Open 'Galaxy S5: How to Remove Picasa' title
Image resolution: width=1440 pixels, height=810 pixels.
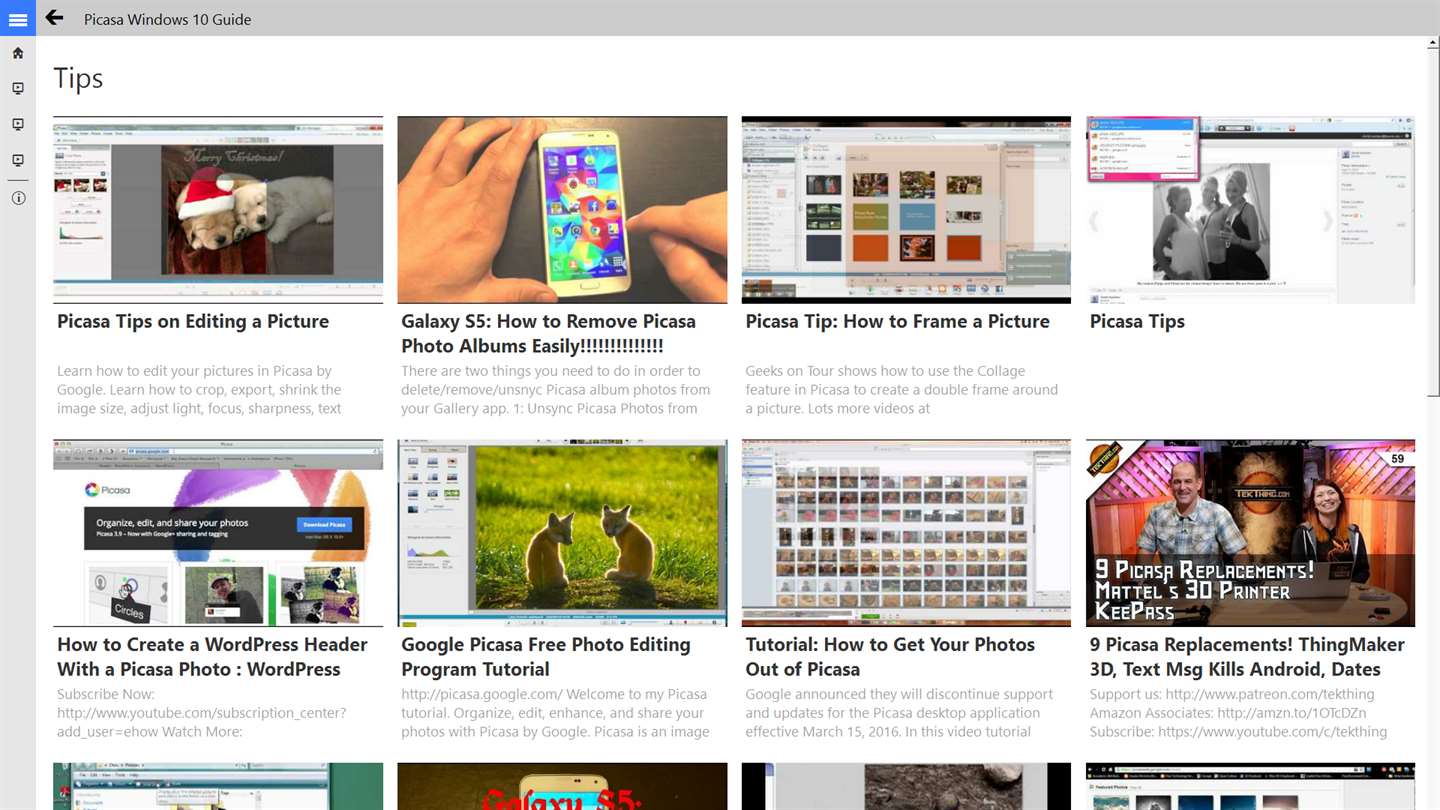tap(548, 334)
